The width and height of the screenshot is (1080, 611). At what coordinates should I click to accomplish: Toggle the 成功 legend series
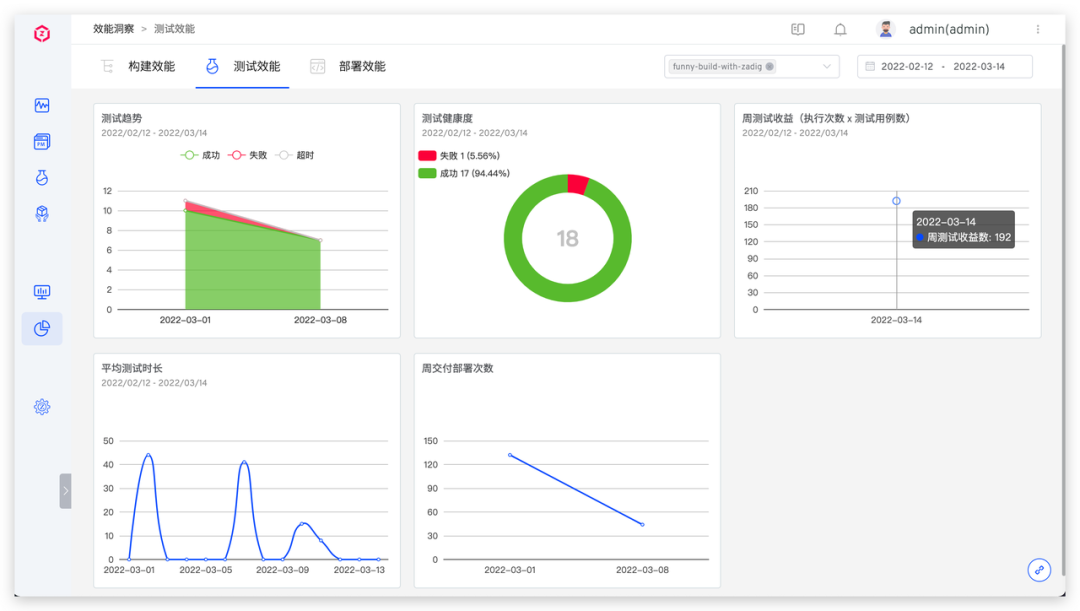200,155
